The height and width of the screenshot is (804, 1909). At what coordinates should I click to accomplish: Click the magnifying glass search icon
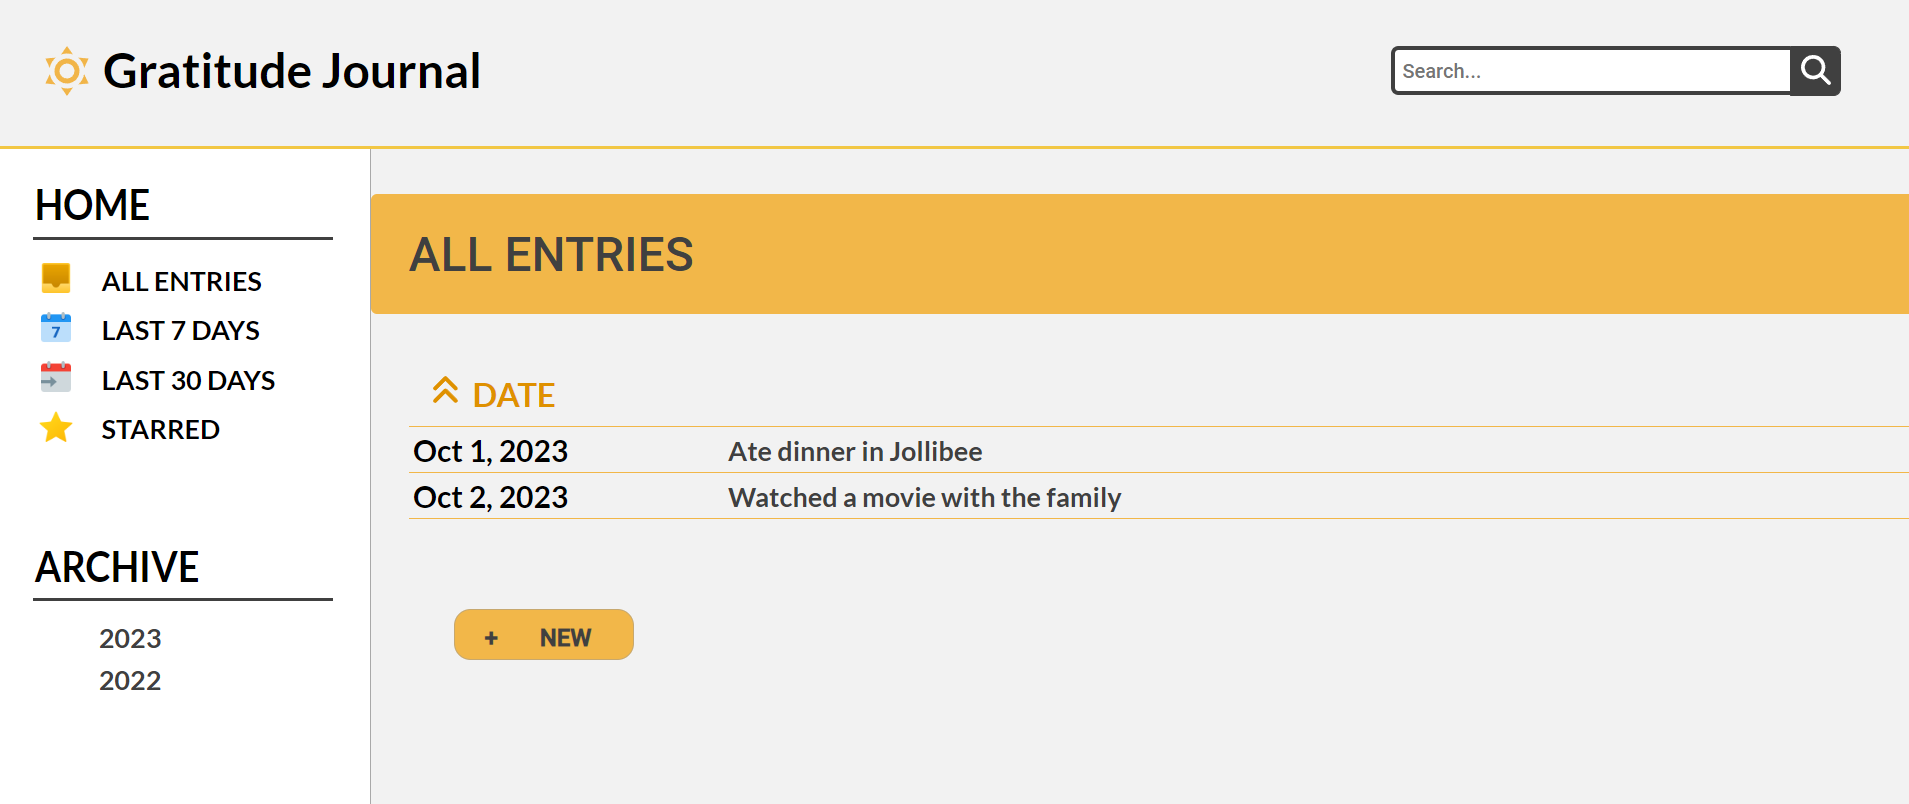coord(1815,71)
